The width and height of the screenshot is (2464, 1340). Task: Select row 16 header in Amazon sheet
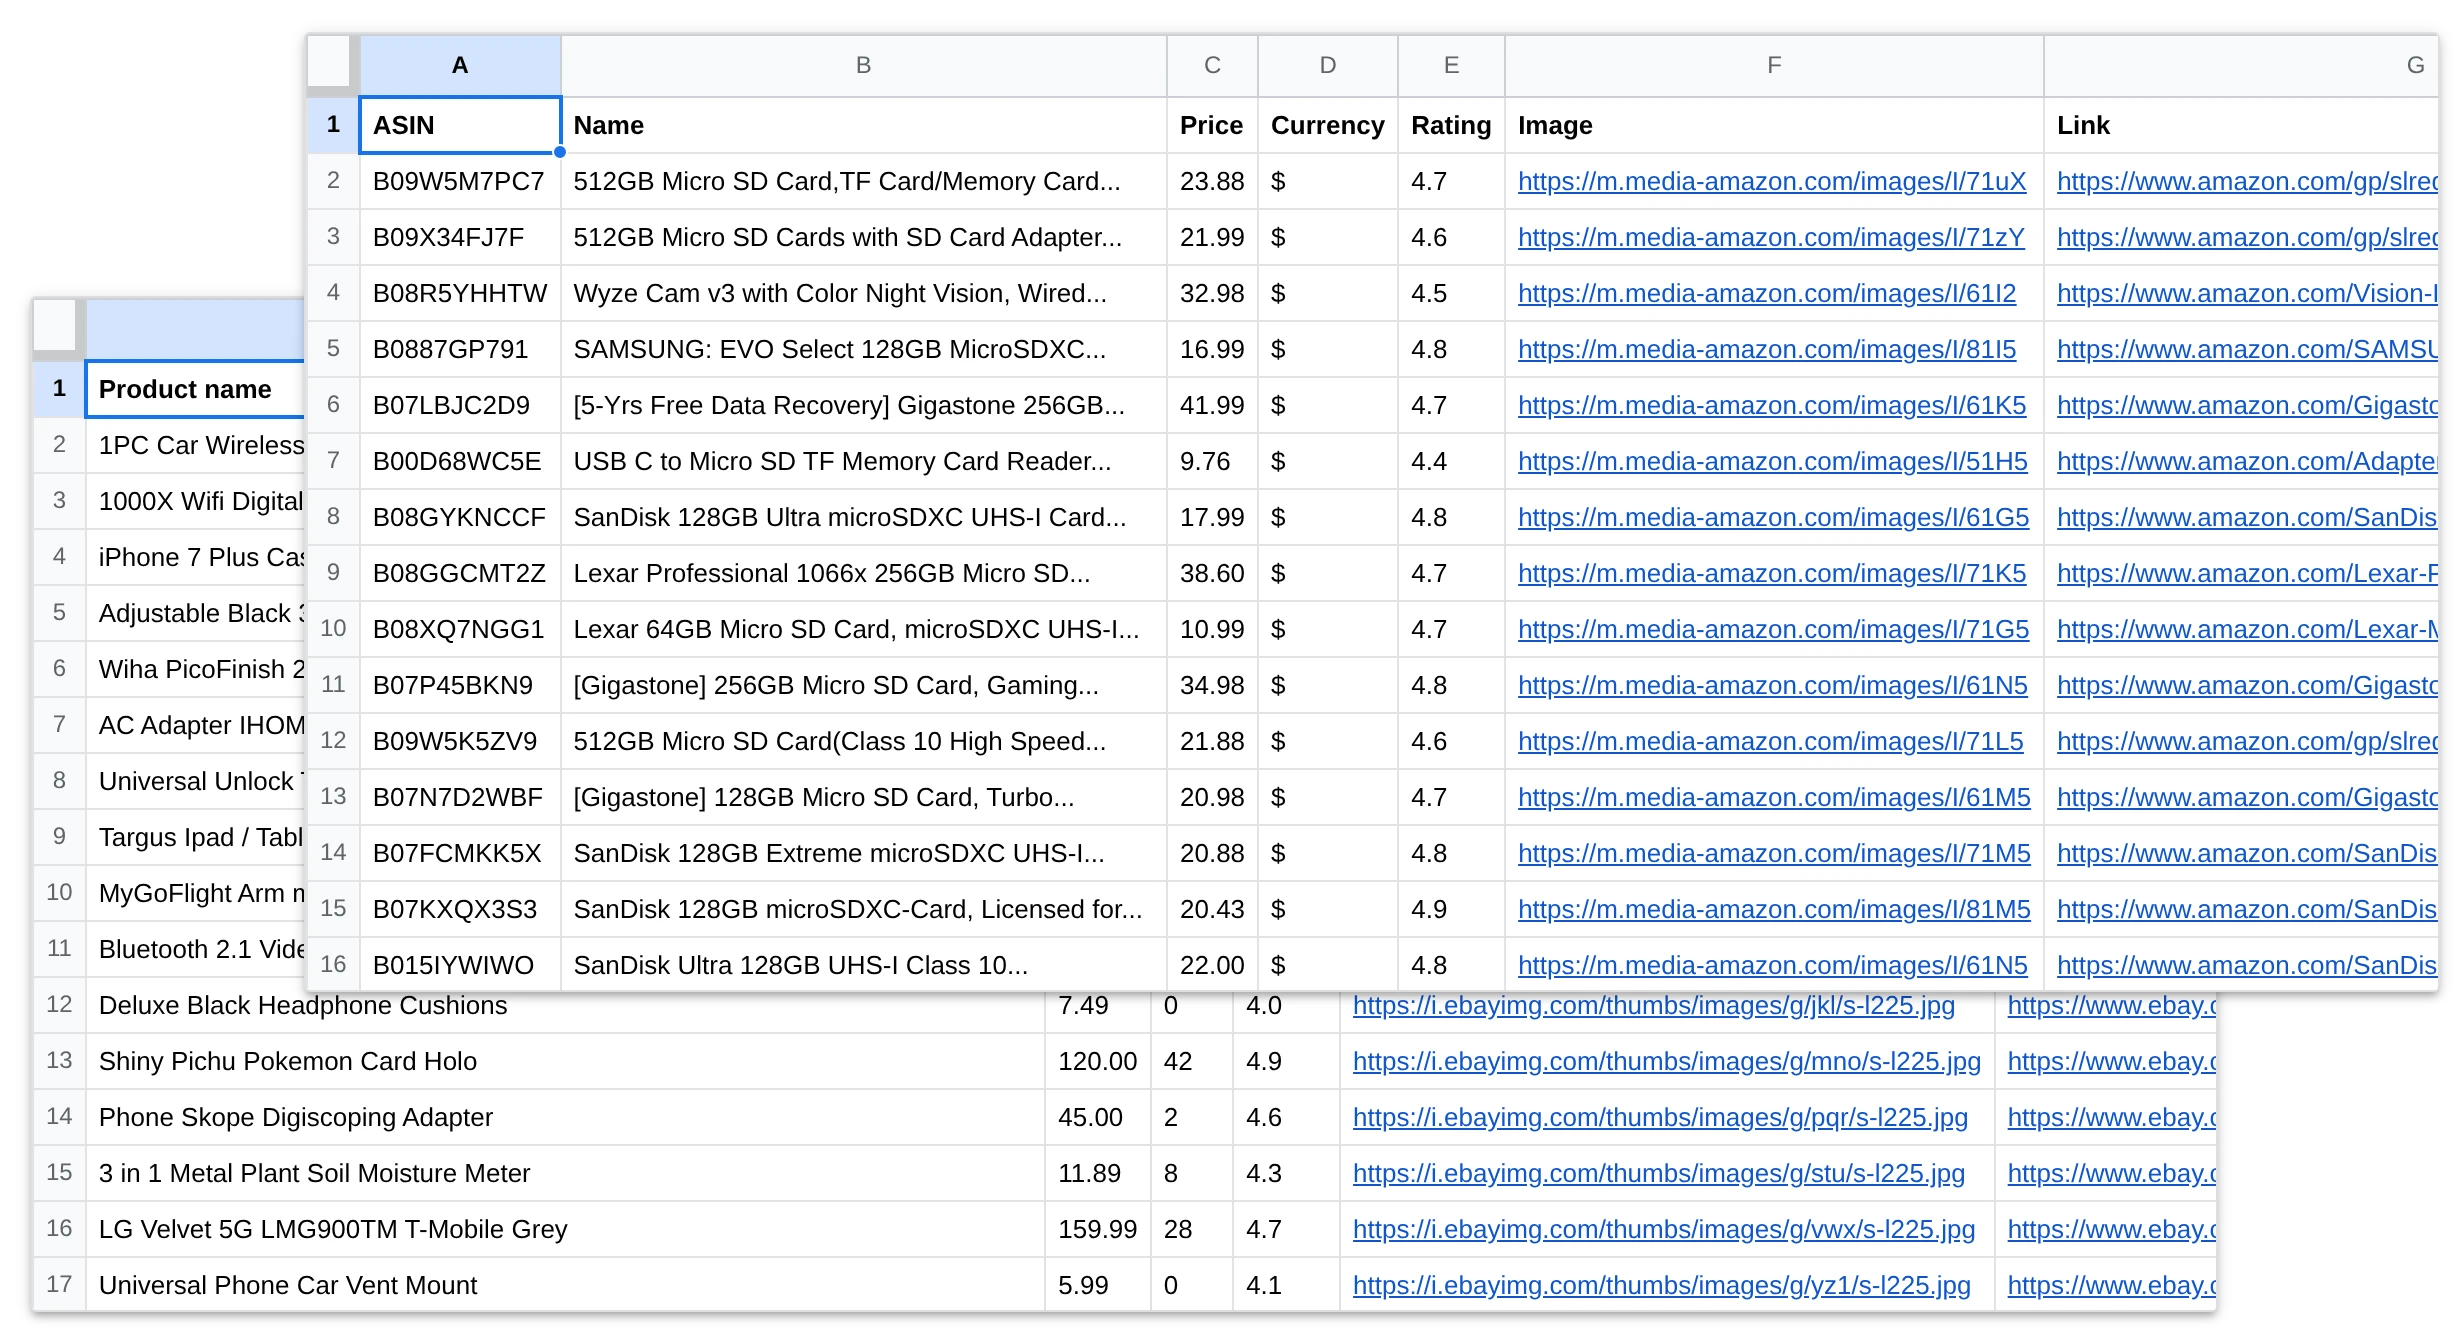click(333, 965)
